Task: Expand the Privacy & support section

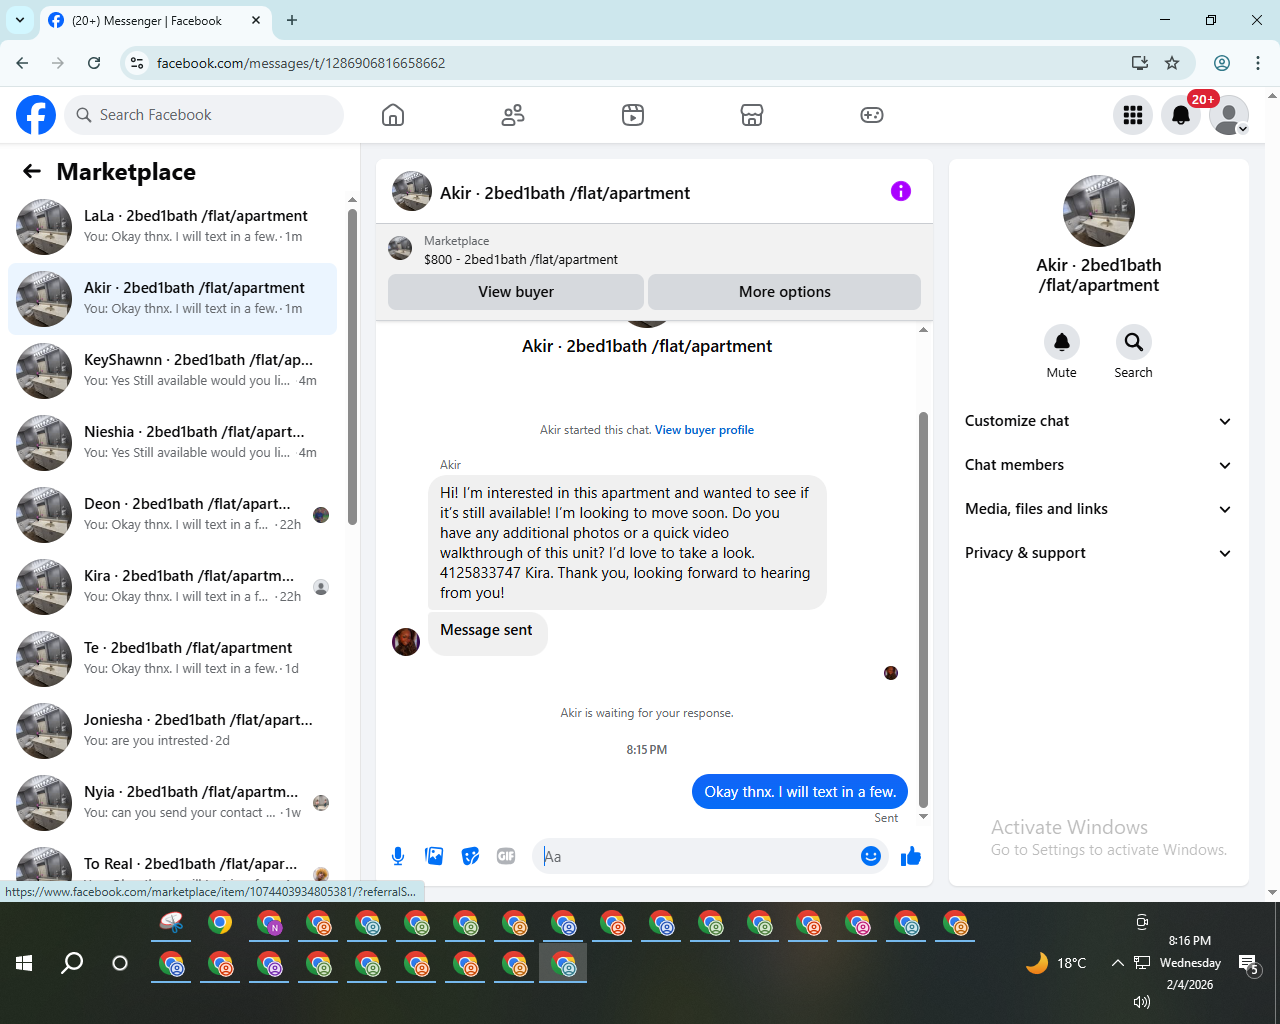Action: pos(1098,553)
